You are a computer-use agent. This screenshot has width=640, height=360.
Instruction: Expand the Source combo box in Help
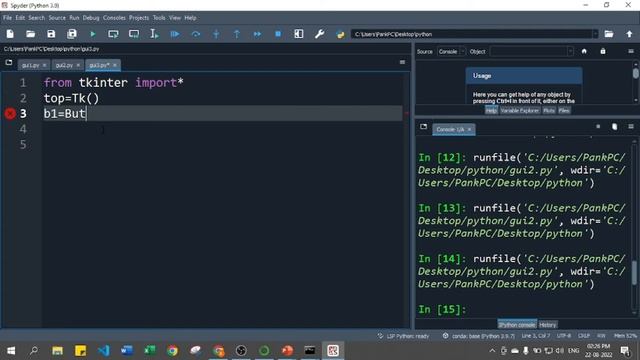coord(451,51)
